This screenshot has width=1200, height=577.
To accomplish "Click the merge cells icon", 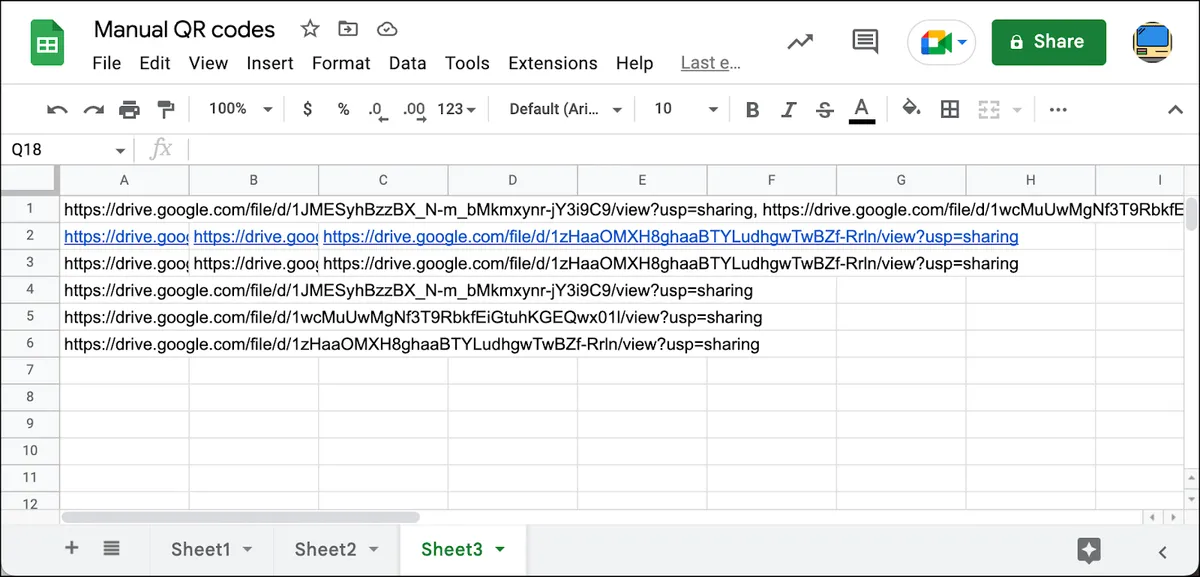I will [x=989, y=109].
